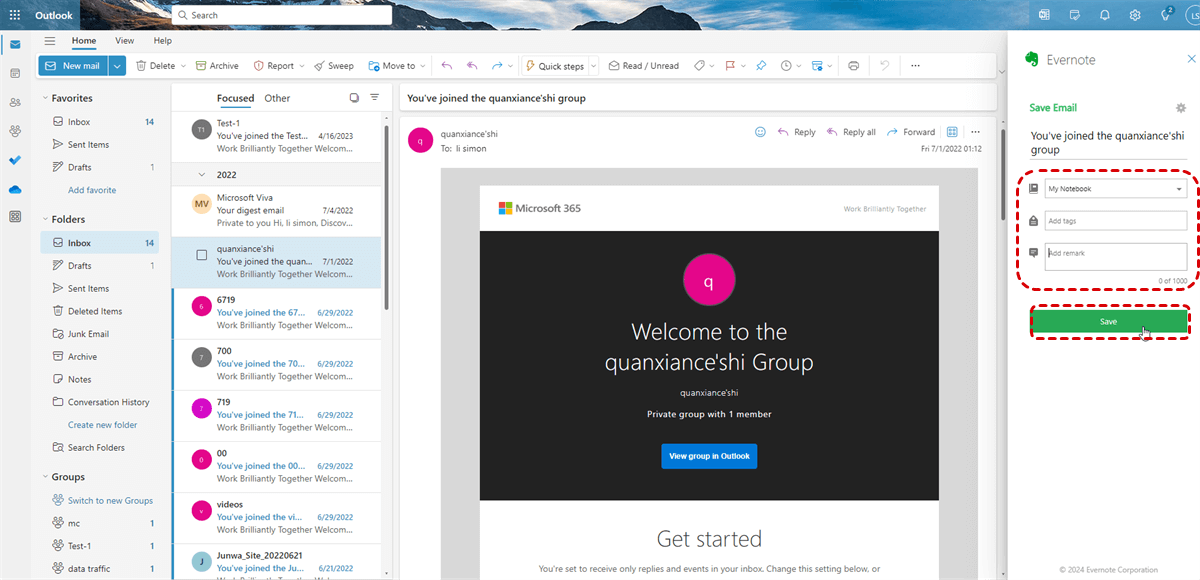The width and height of the screenshot is (1200, 580).
Task: Click the Reply all arrow in toolbar
Action: 472,66
